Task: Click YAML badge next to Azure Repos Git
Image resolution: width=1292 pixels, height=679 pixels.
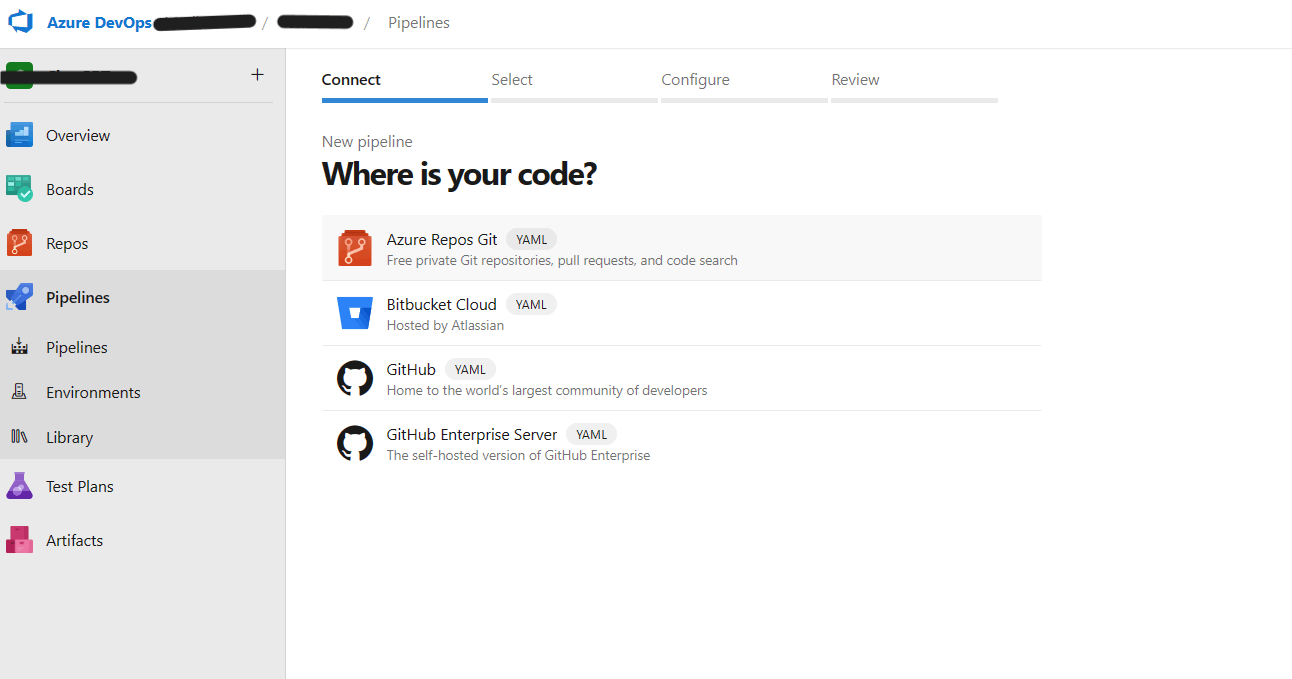Action: click(x=531, y=240)
